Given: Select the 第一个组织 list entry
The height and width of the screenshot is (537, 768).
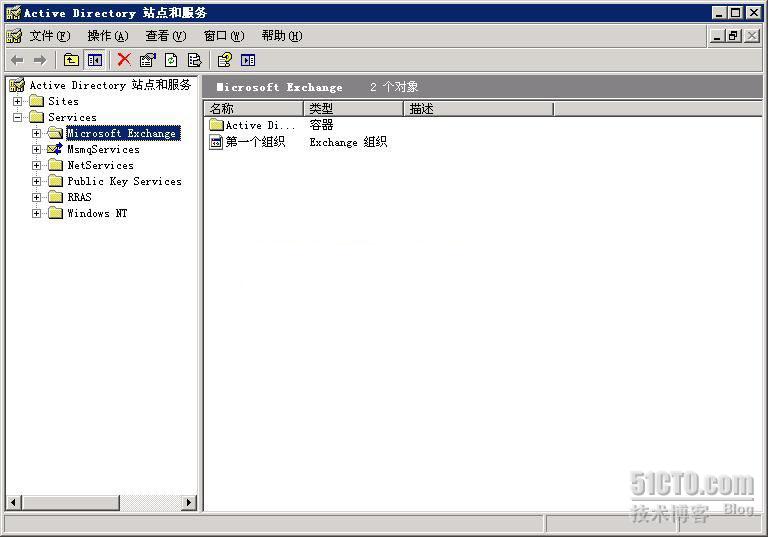Looking at the screenshot, I should coord(255,142).
